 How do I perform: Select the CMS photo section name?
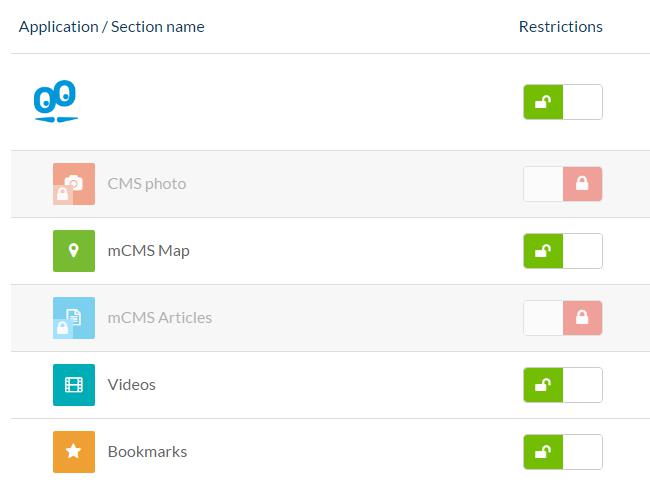tap(147, 184)
